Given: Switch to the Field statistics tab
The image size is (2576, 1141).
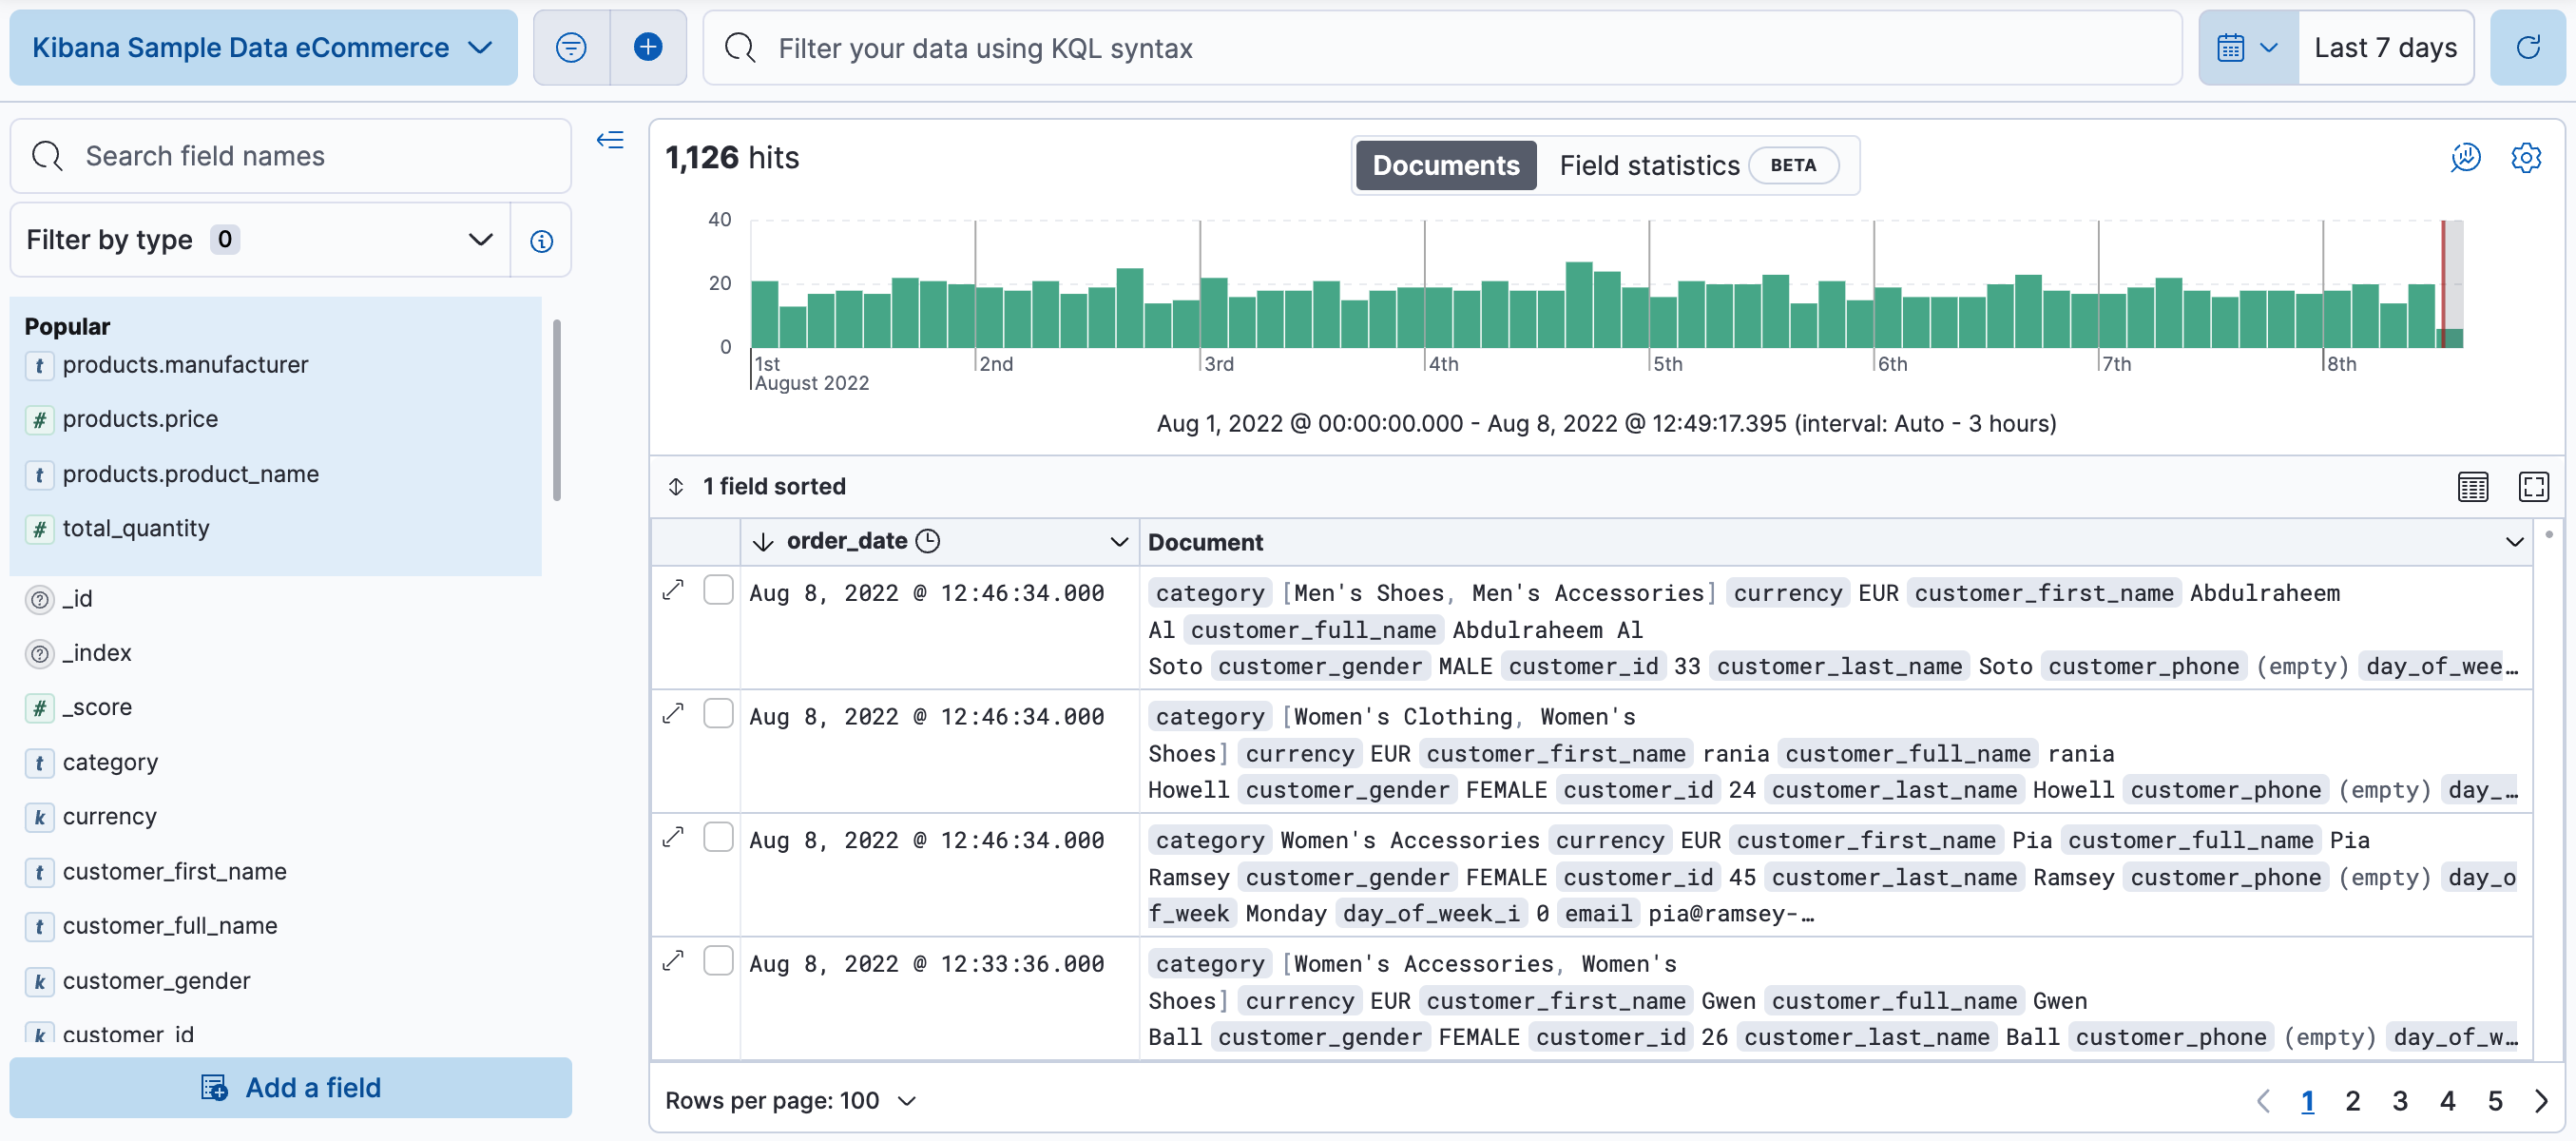Looking at the screenshot, I should [x=1698, y=165].
